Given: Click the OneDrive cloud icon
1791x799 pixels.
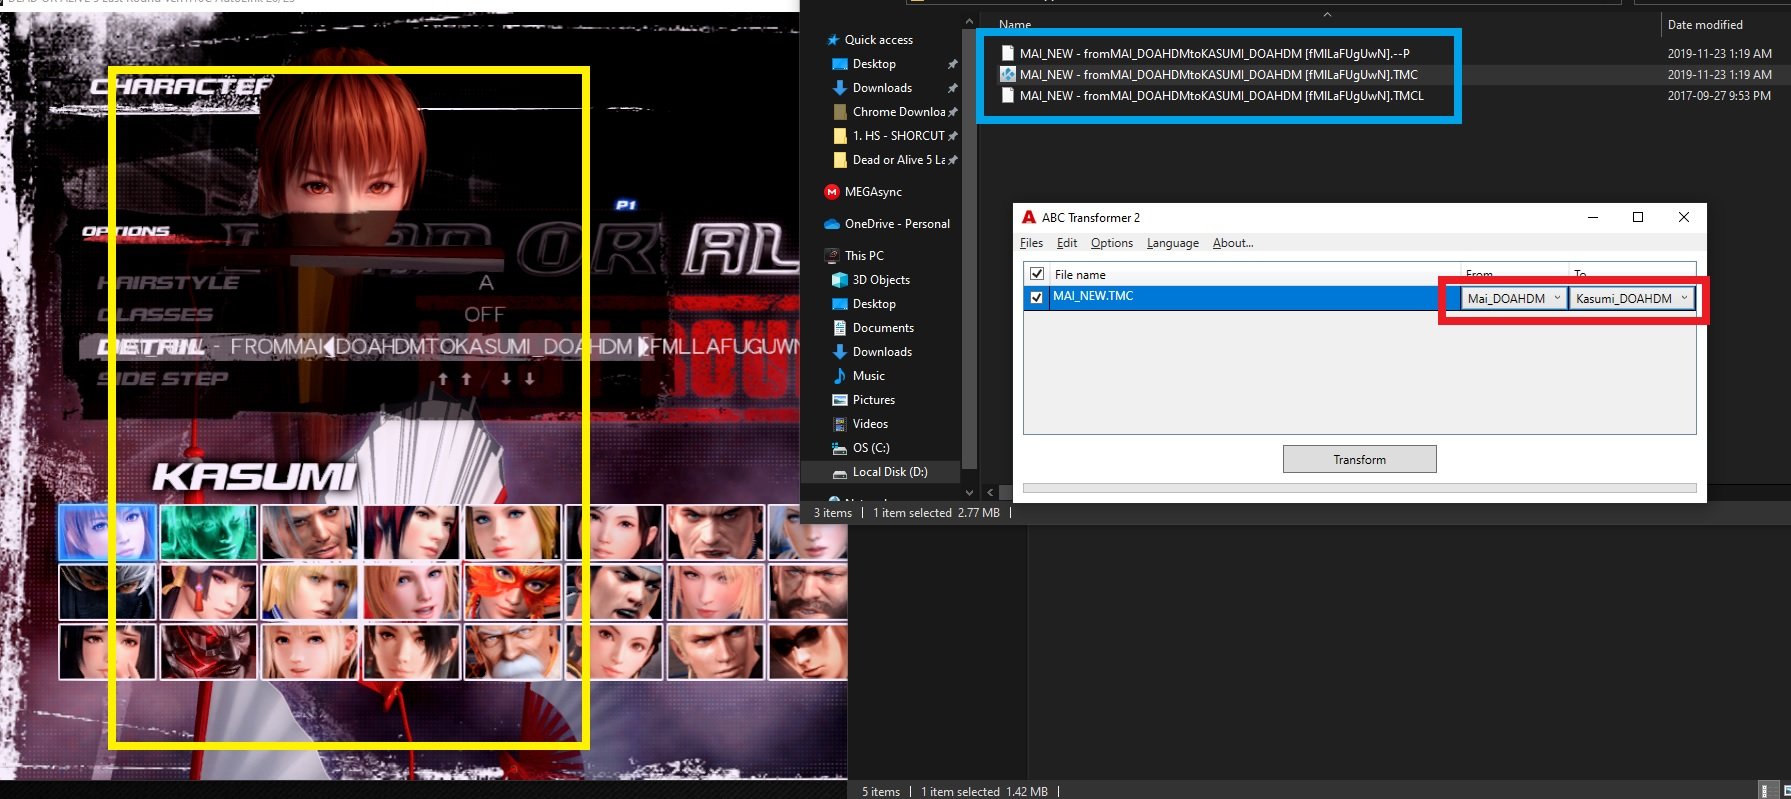Looking at the screenshot, I should (x=832, y=224).
